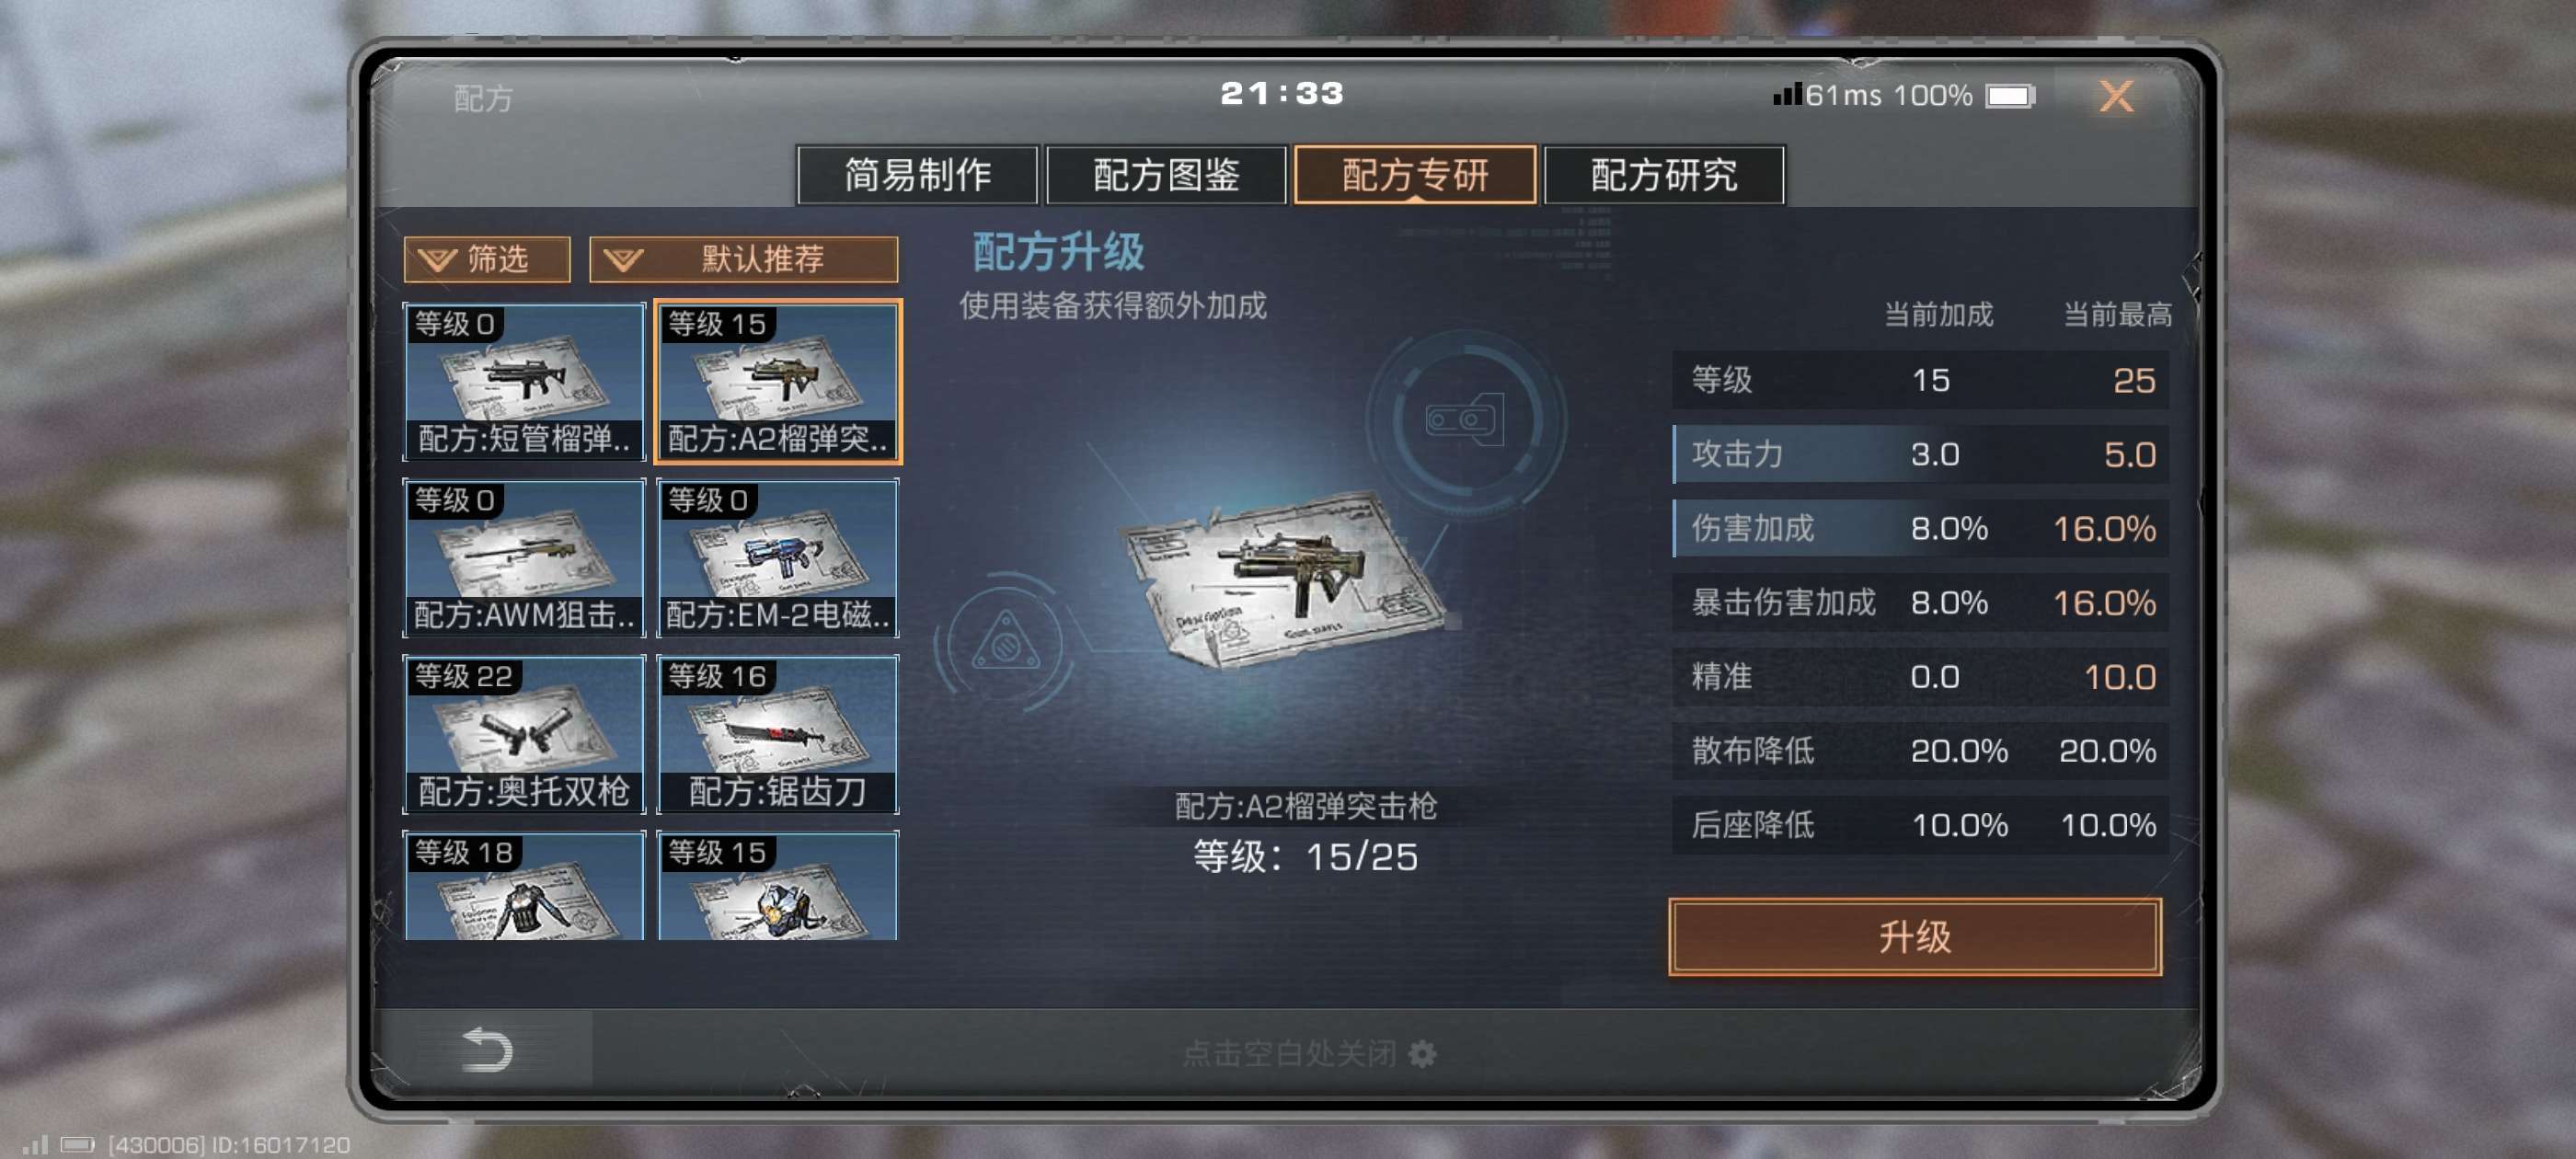Click the A2 grenade rifle blueprint image
2576x1159 pixels.
click(x=1287, y=577)
